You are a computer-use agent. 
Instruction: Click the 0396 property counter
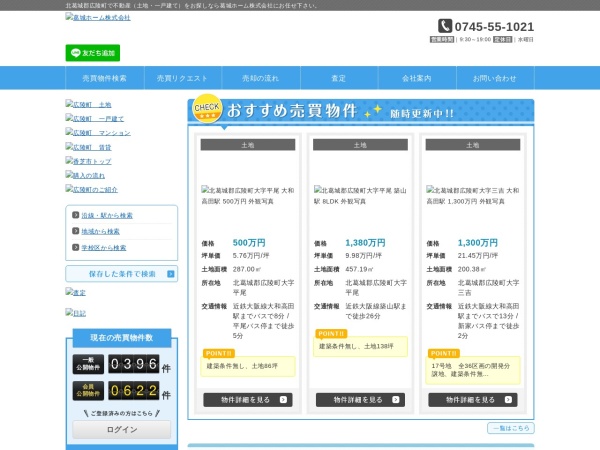[134, 364]
